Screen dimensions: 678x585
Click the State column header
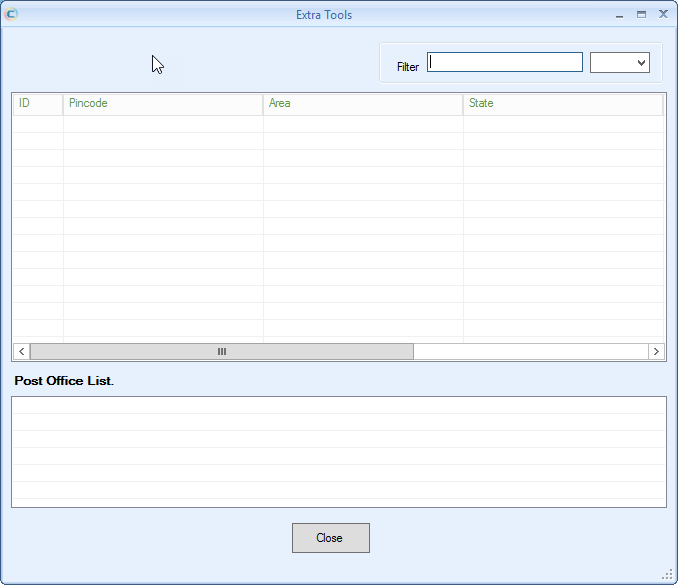click(x=563, y=105)
